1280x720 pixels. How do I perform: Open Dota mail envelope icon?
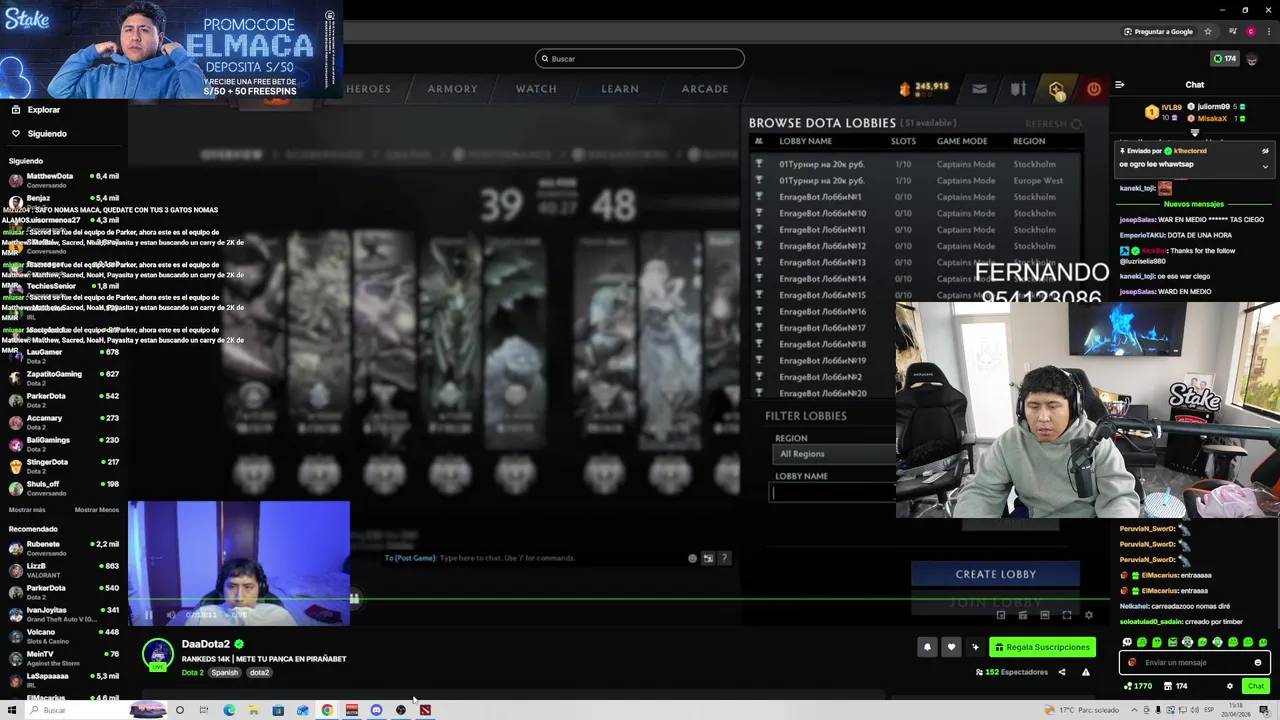pos(979,89)
